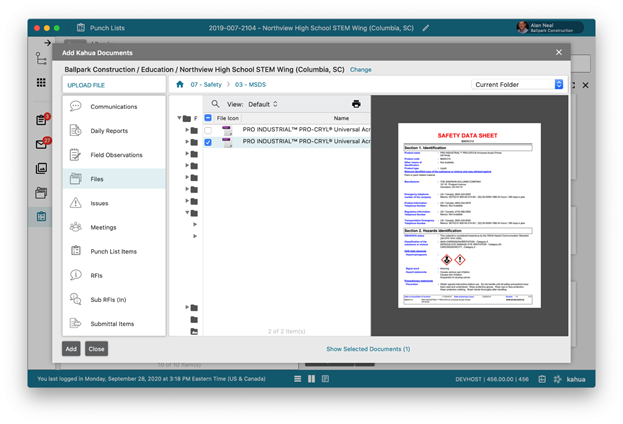Select Punch List Items in the app list

(x=113, y=251)
